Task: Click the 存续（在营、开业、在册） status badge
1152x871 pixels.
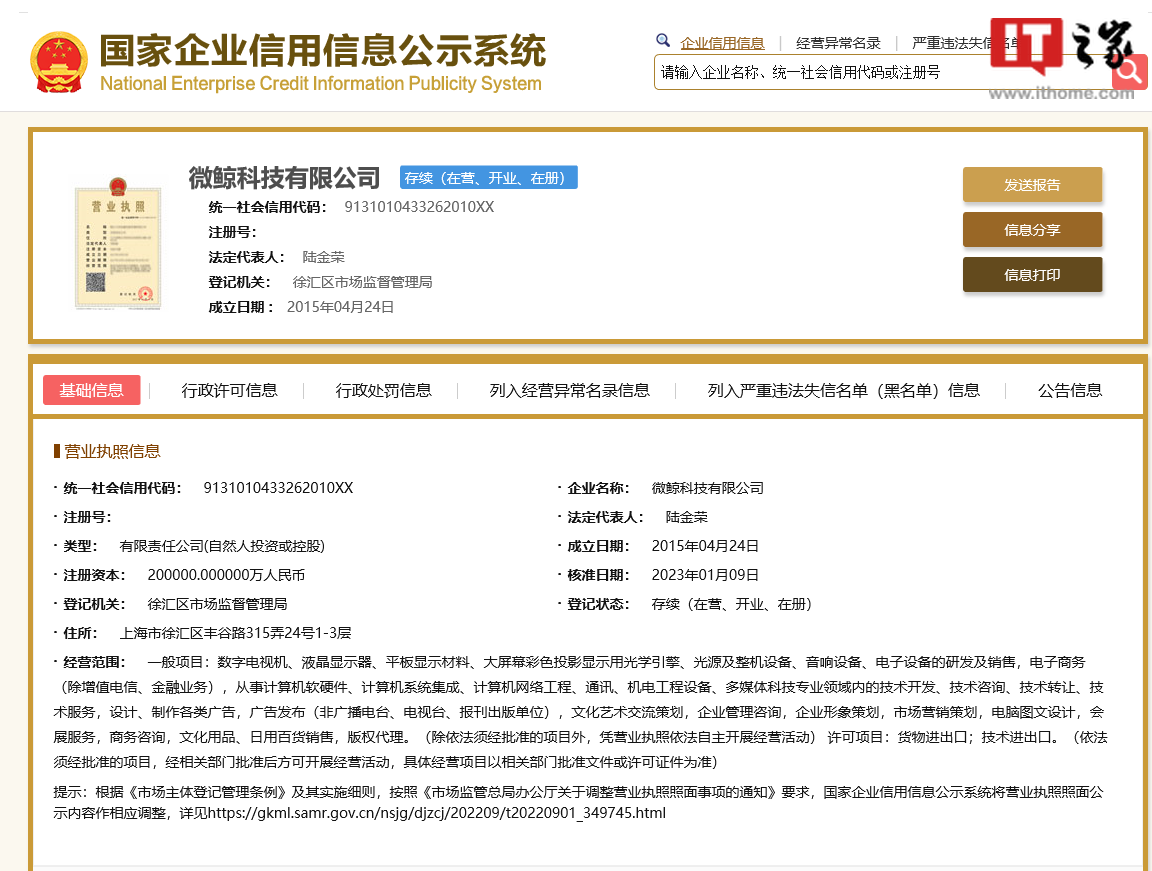Action: pyautogui.click(x=489, y=178)
